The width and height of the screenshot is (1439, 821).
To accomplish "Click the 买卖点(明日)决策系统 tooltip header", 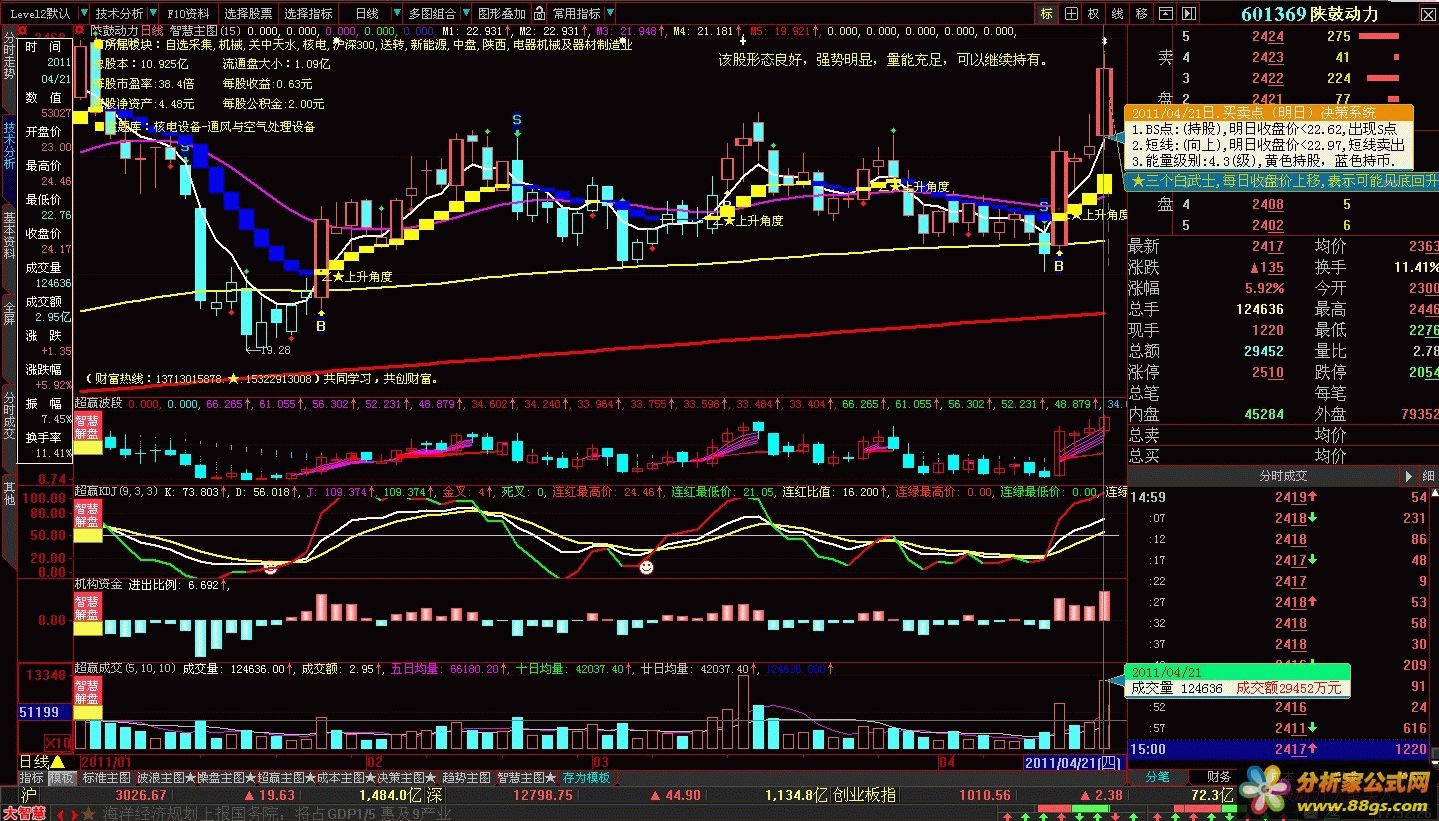I will tap(1270, 111).
